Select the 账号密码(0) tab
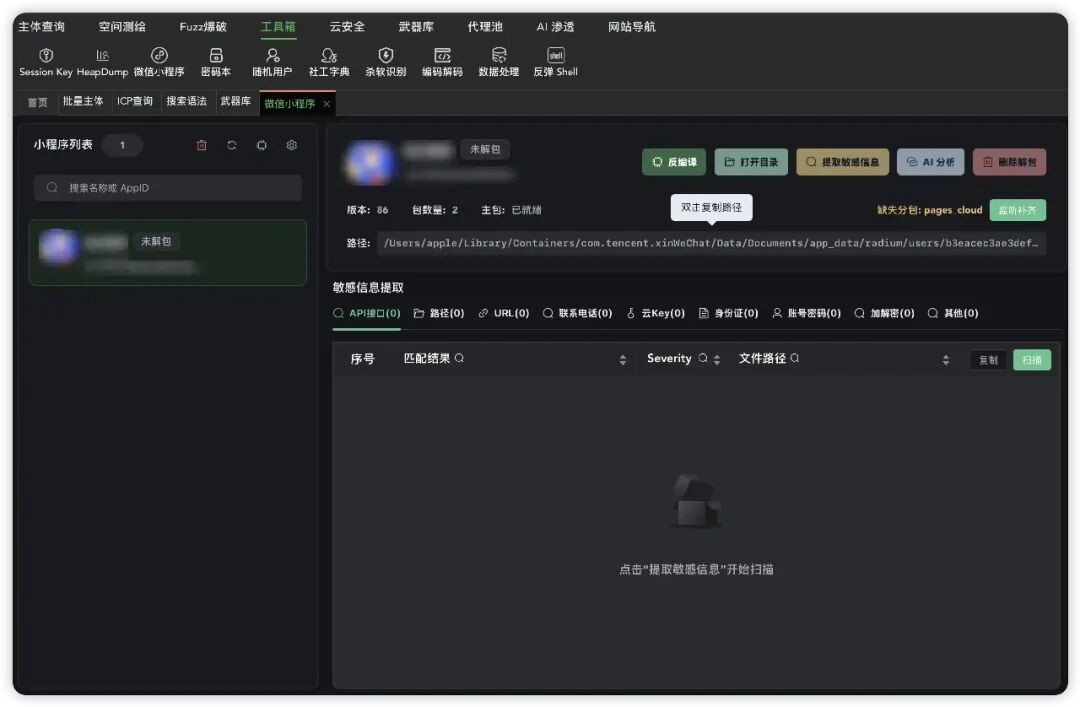 pyautogui.click(x=807, y=314)
